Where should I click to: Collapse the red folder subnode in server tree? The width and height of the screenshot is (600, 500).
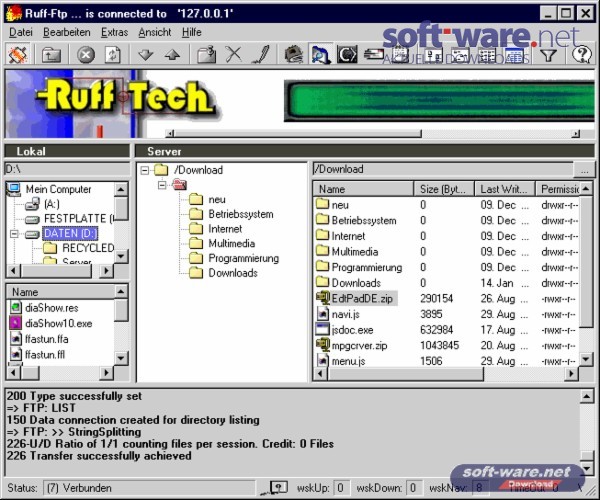pos(162,185)
